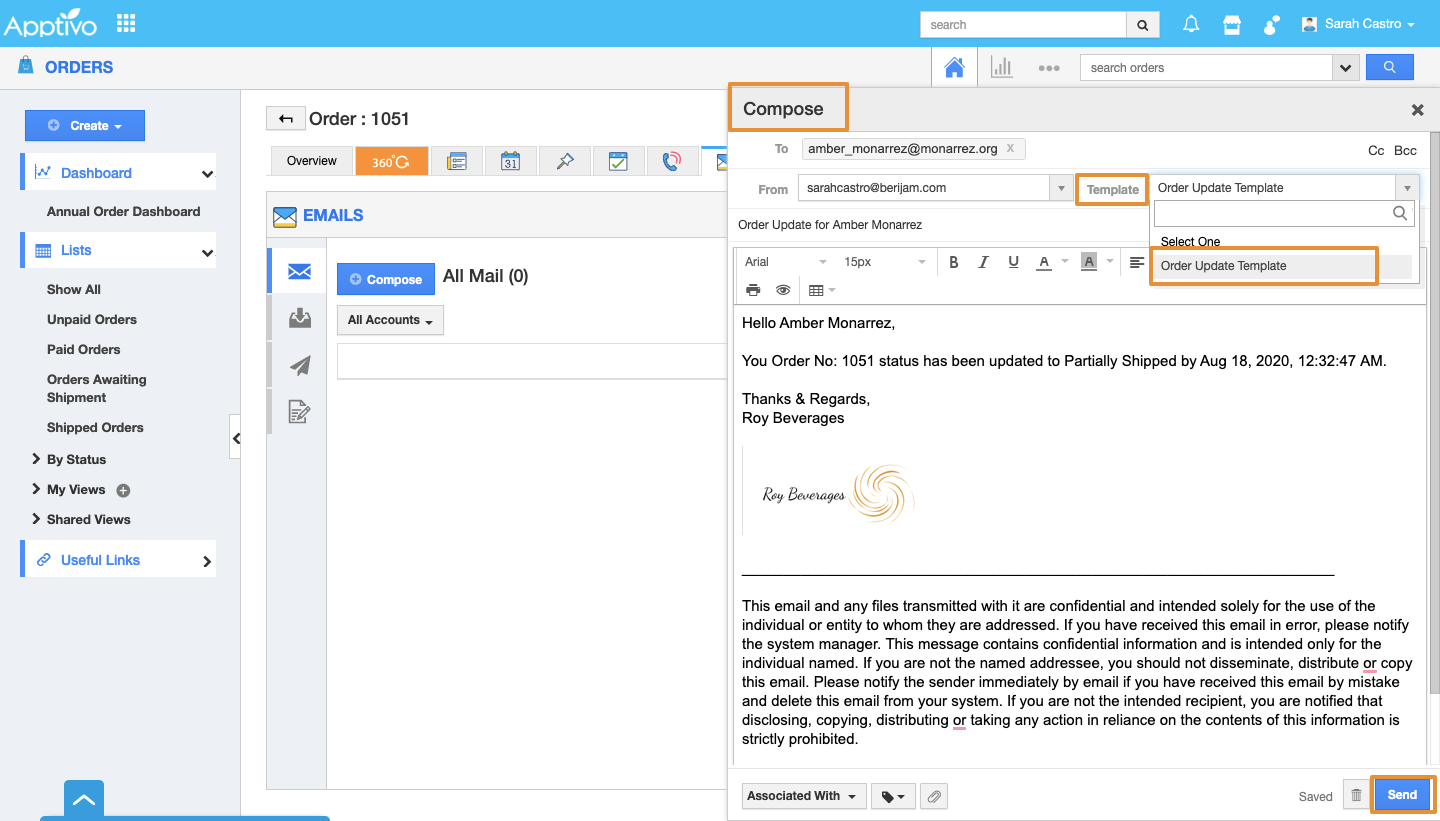Open the drafts icon in Emails sidebar
This screenshot has height=821, width=1440.
(x=299, y=411)
